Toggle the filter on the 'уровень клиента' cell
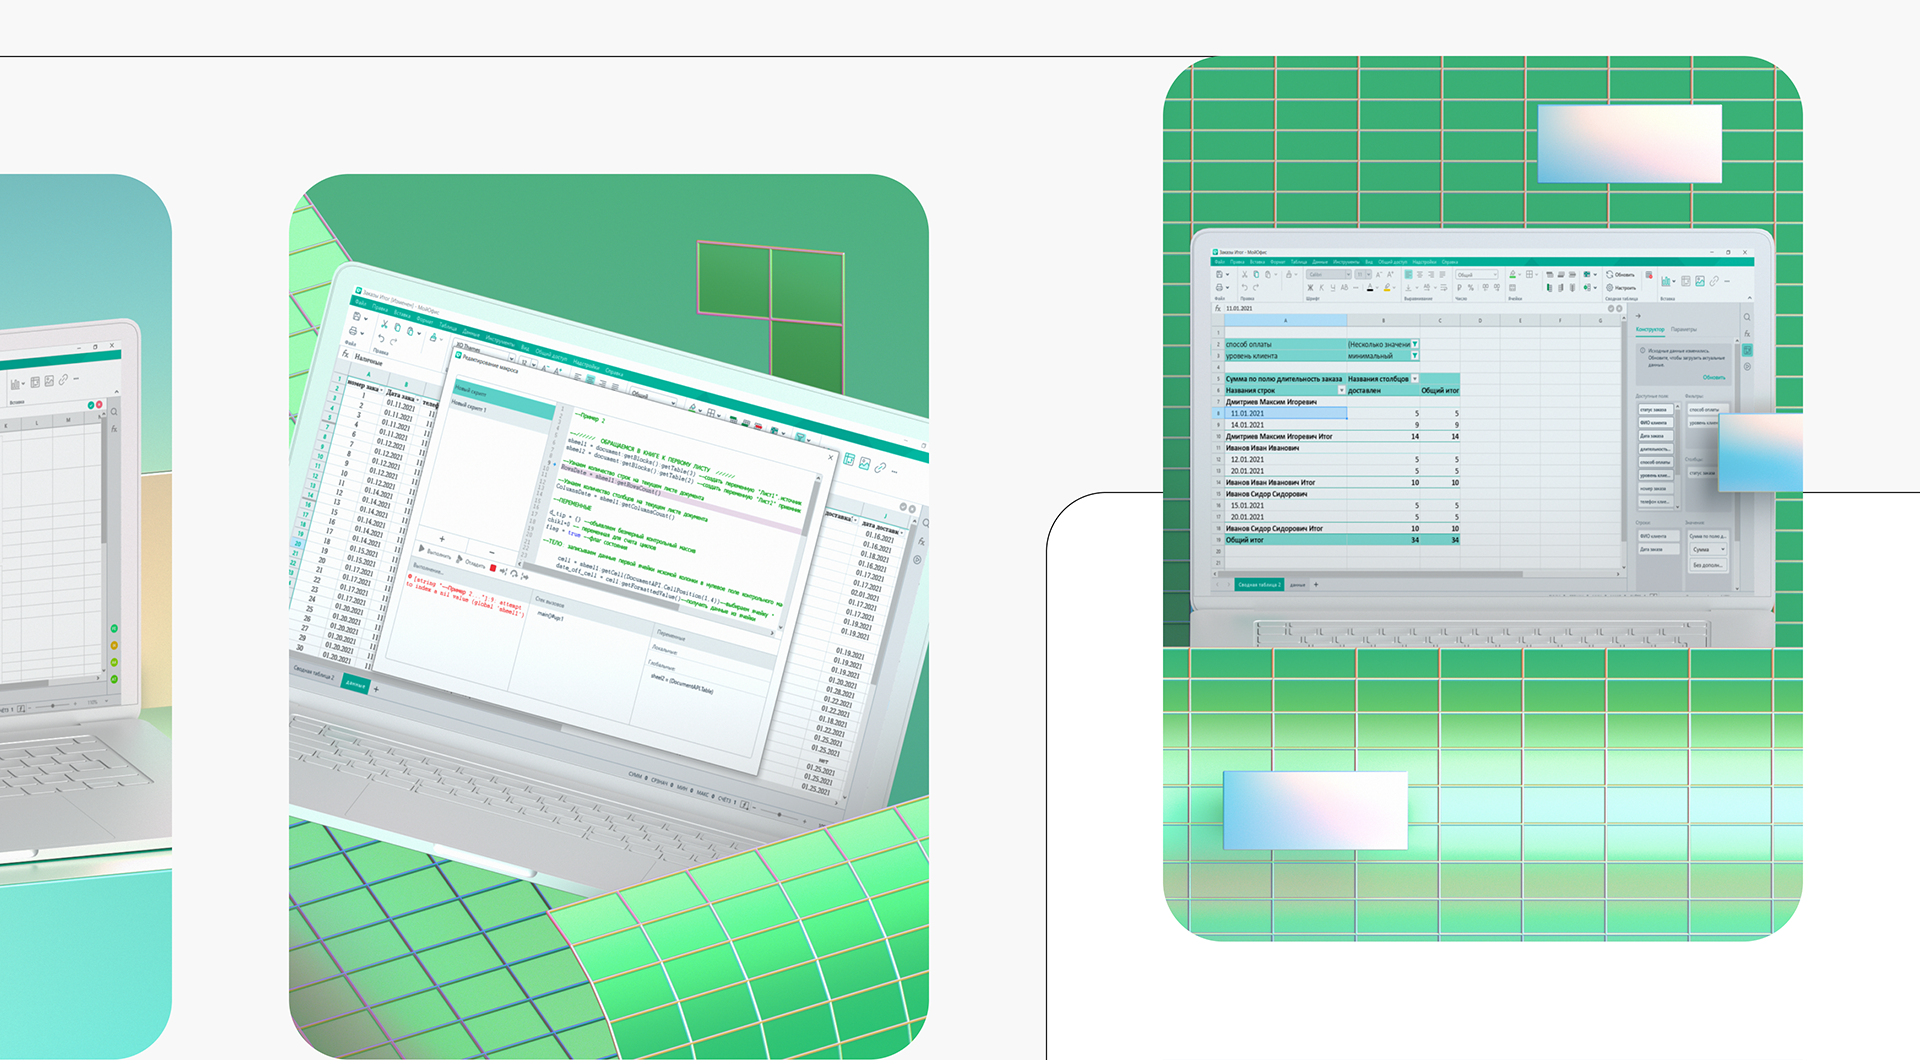Viewport: 1920px width, 1060px height. click(1414, 356)
